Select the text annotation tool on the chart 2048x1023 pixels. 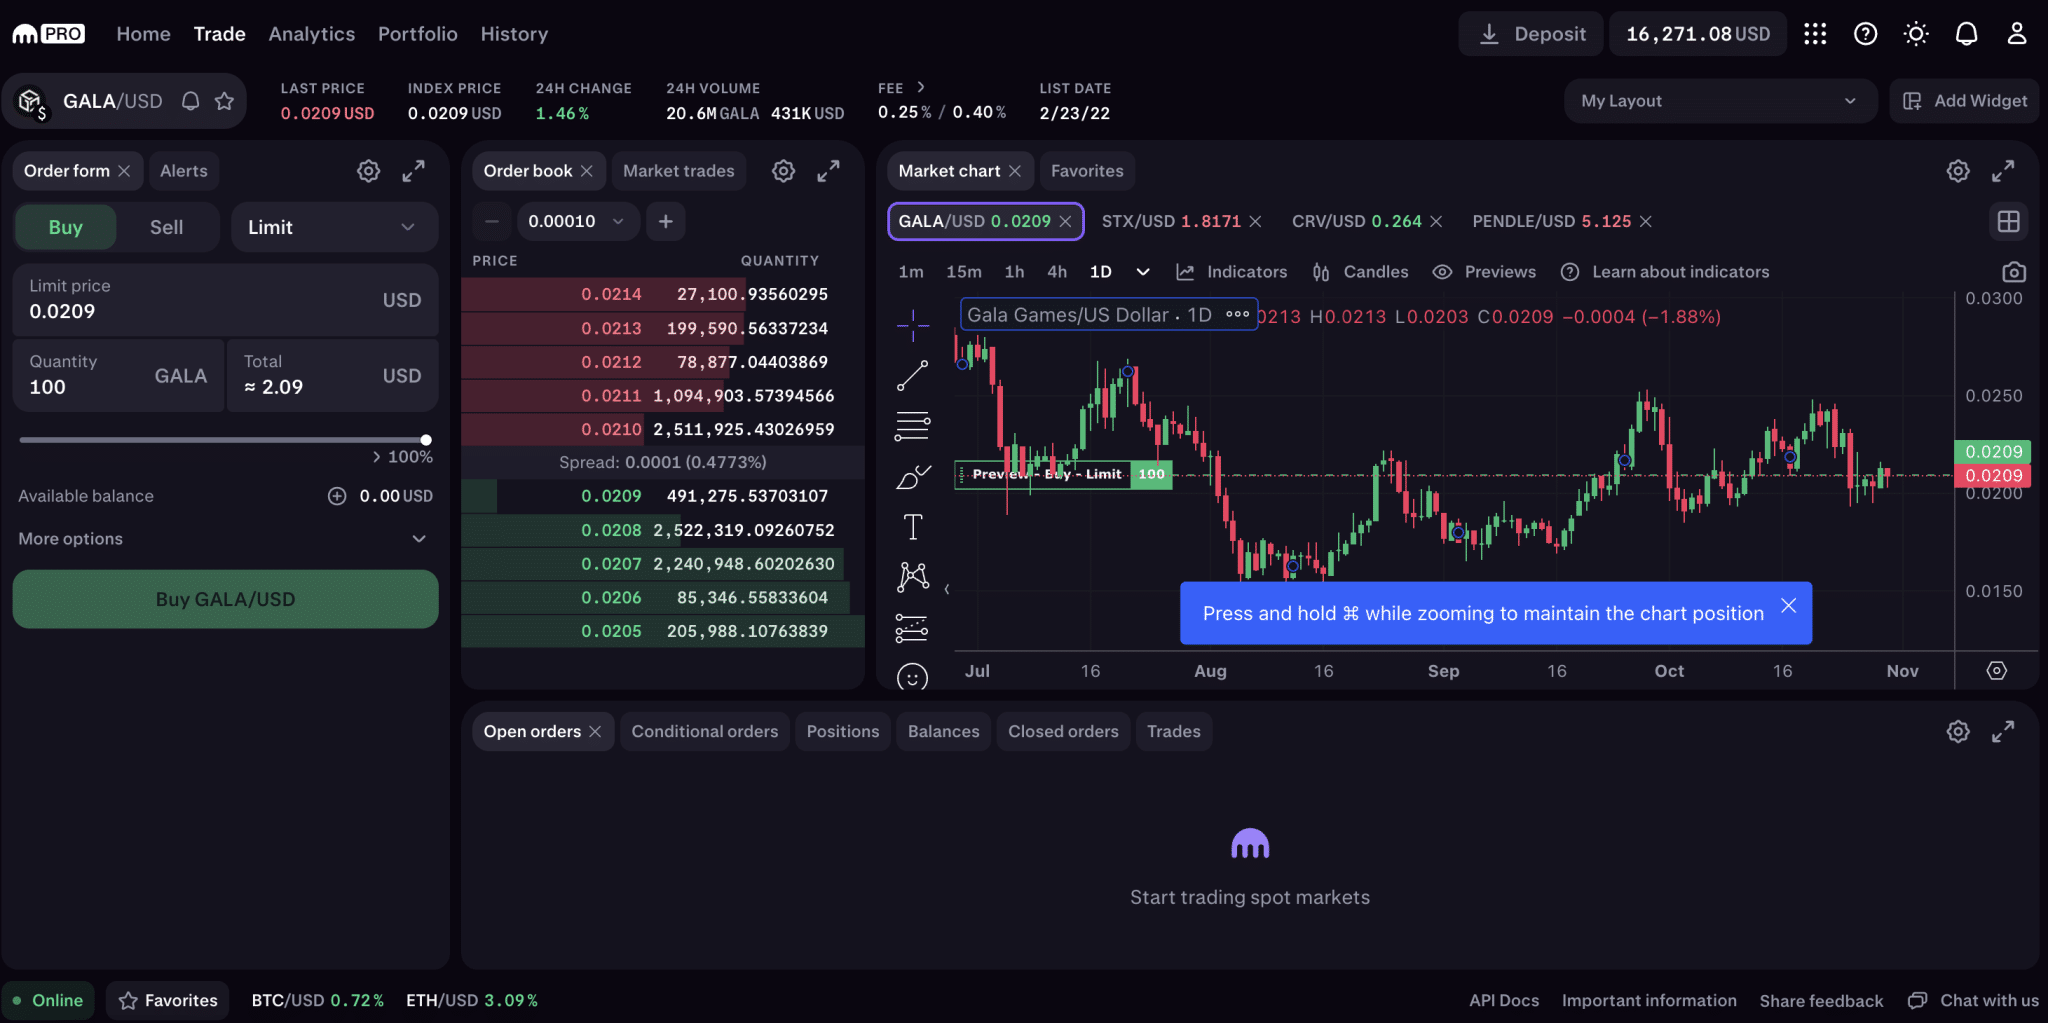[x=912, y=525]
